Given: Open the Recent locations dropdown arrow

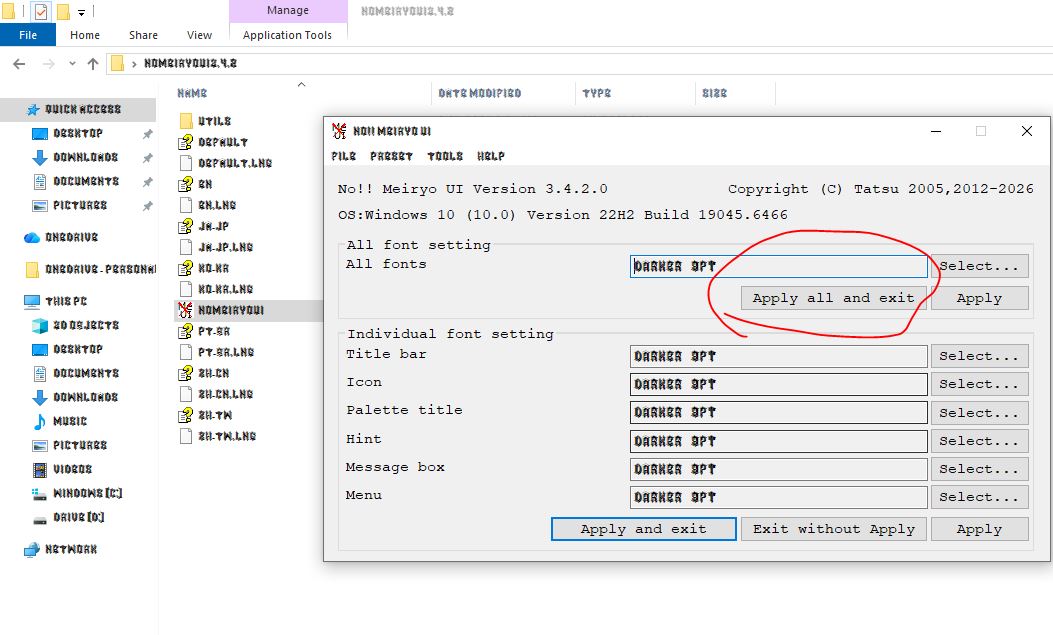Looking at the screenshot, I should (72, 64).
